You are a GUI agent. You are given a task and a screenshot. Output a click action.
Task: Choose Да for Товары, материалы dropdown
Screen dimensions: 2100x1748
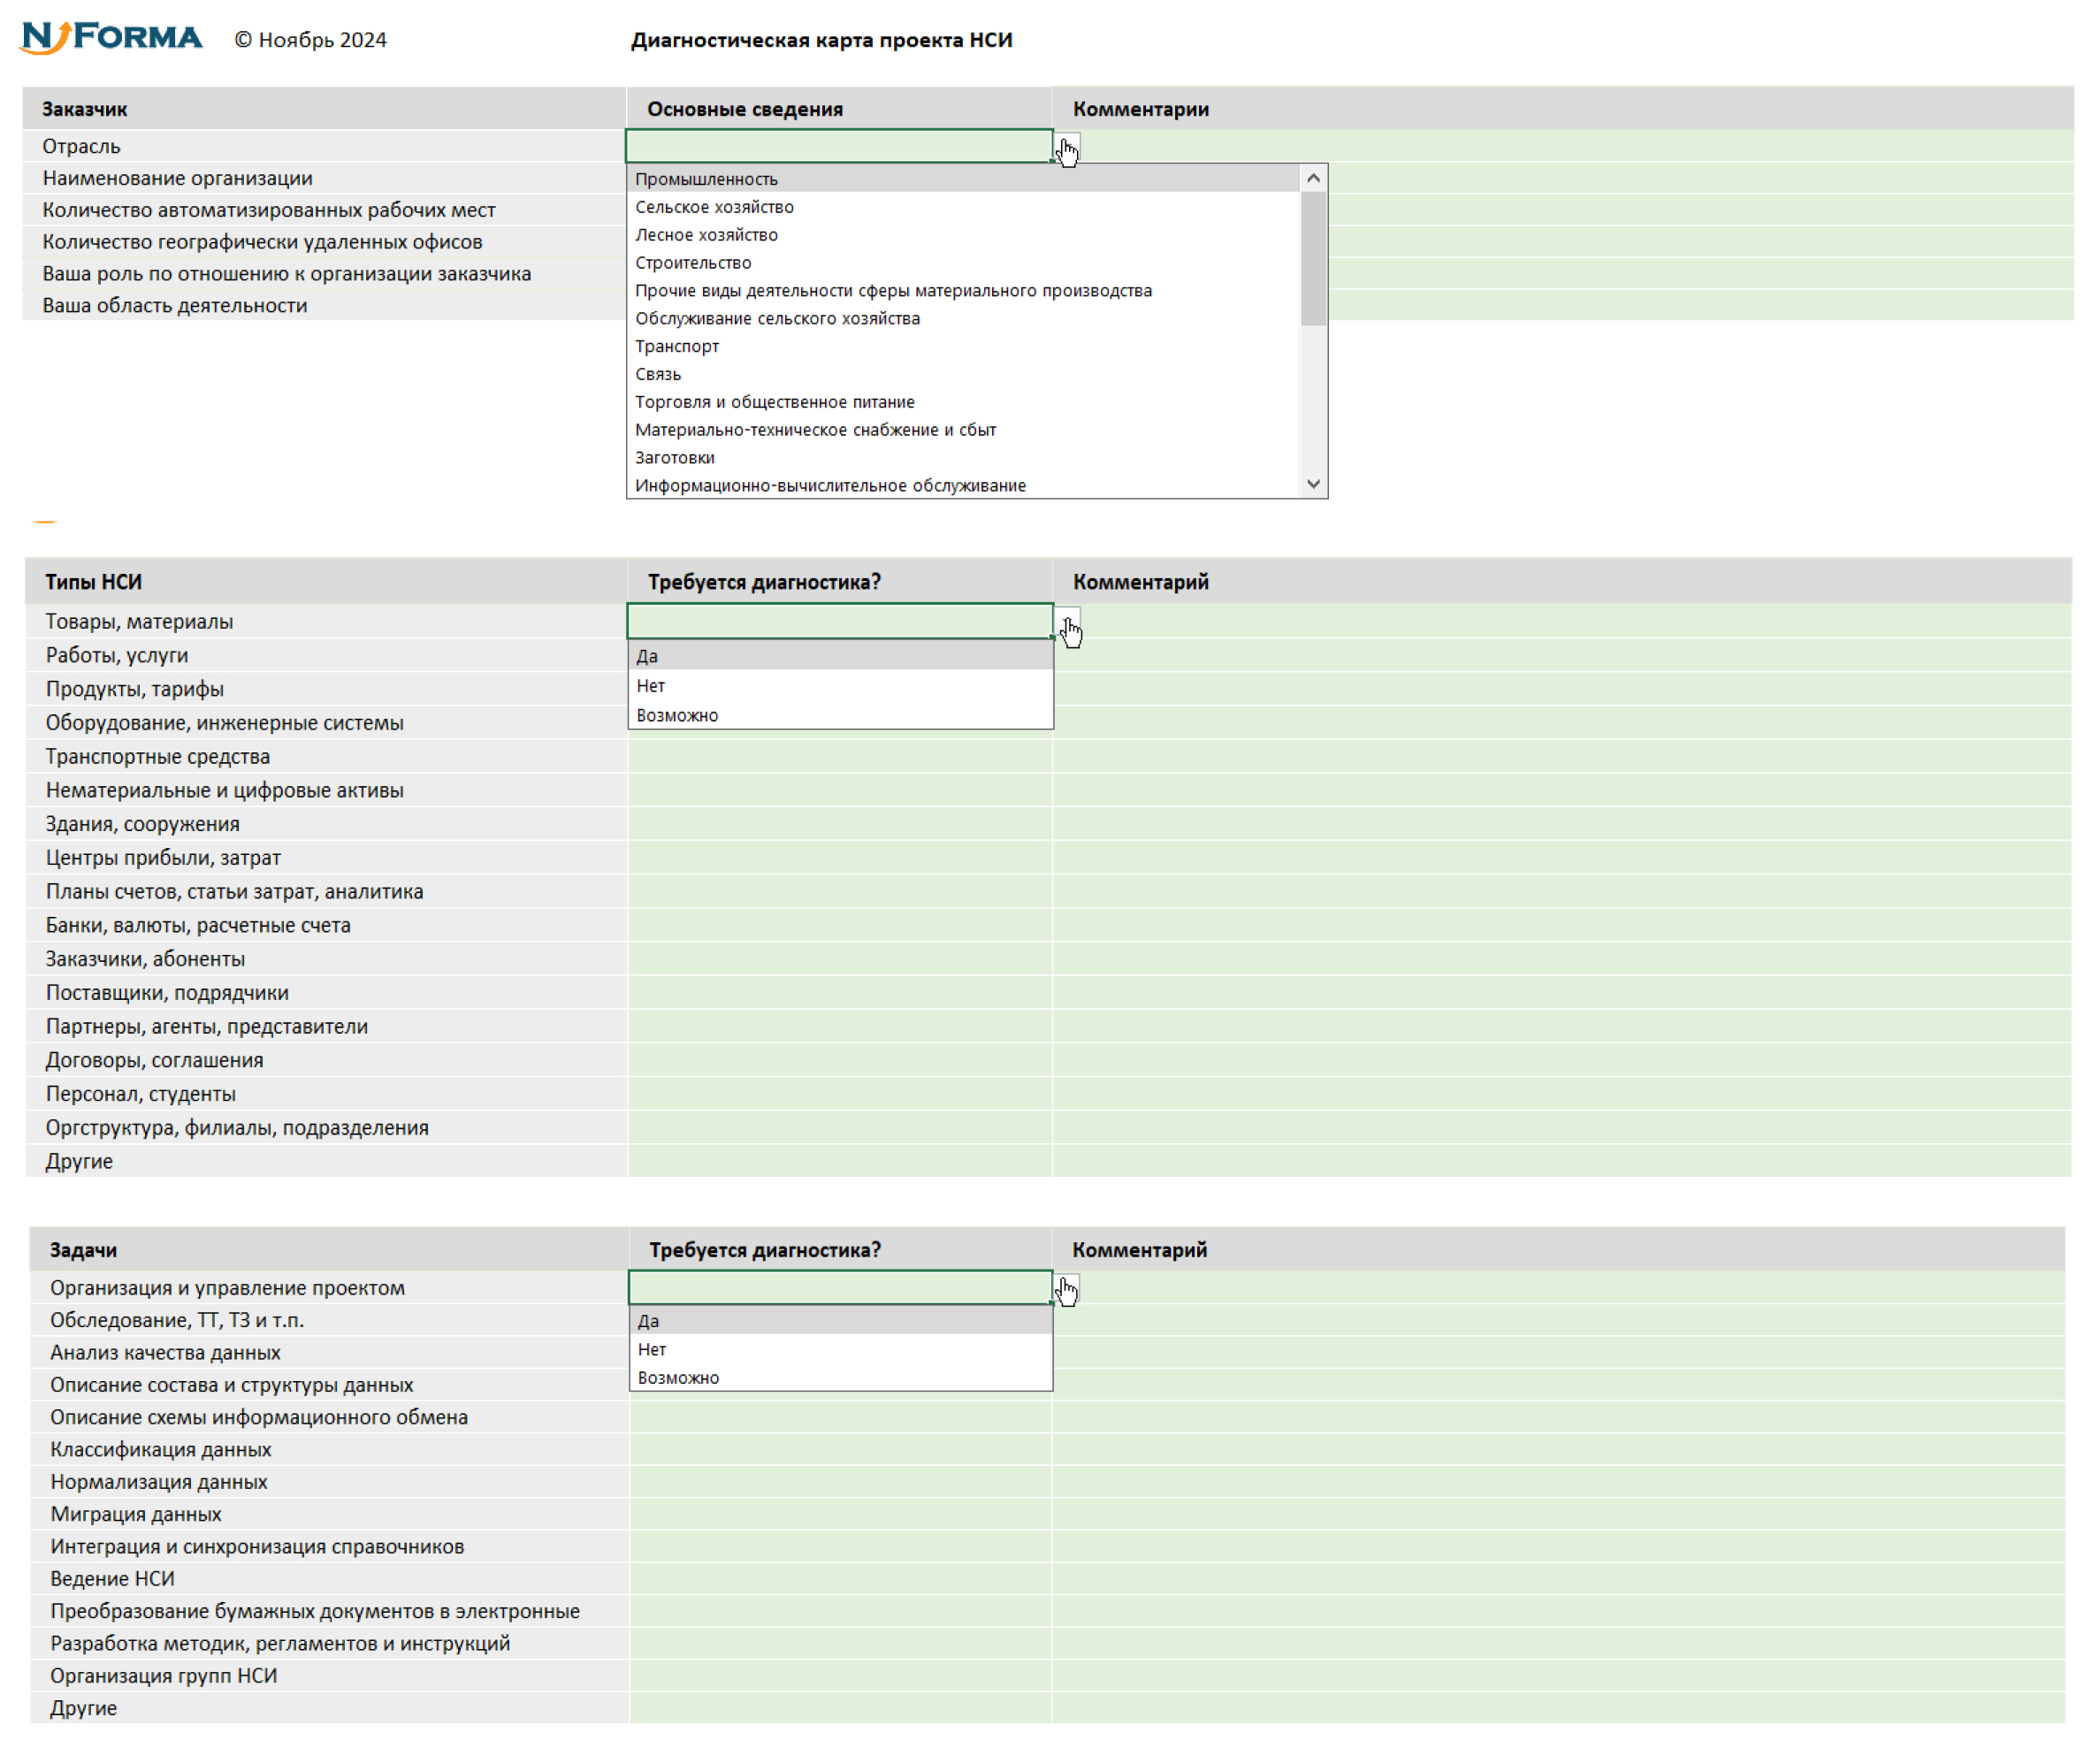click(841, 657)
